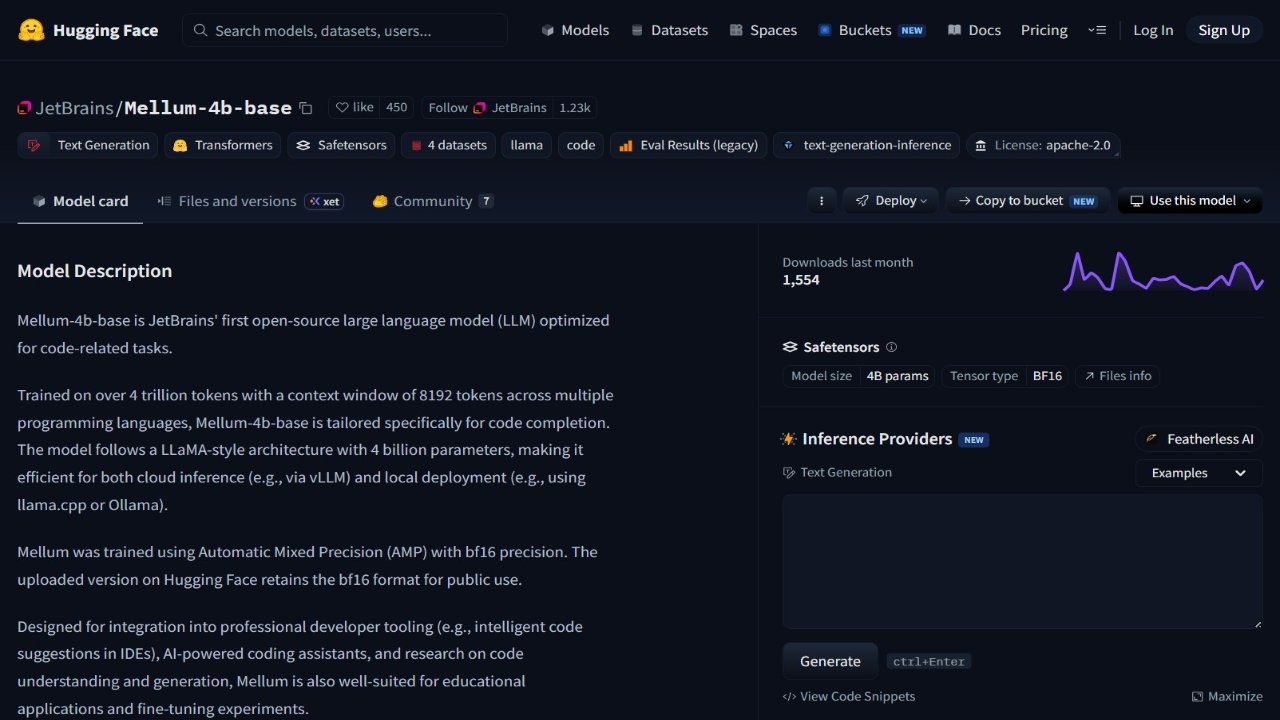Click the Safetensors info icon
The image size is (1280, 720).
click(x=892, y=347)
